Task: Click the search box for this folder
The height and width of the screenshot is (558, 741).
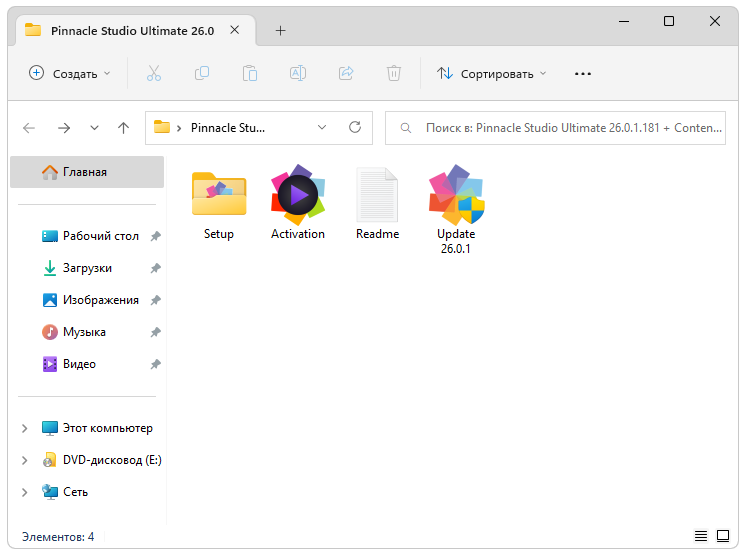Action: coord(555,128)
